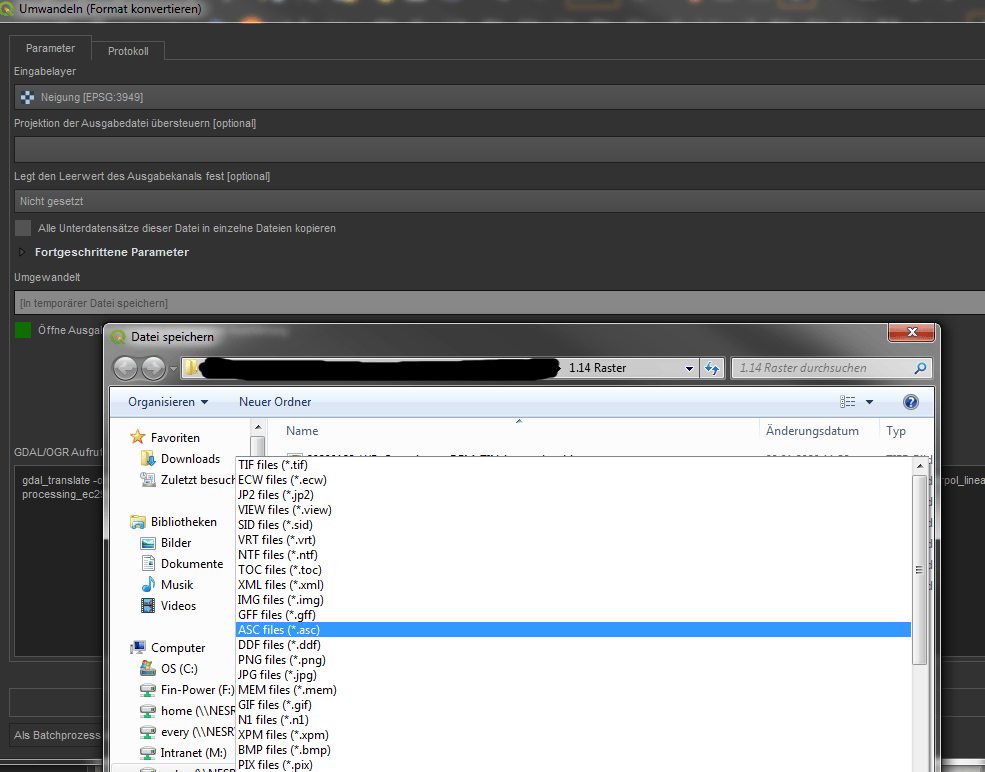Close the Datei speichern dialog
985x772 pixels.
click(x=912, y=332)
